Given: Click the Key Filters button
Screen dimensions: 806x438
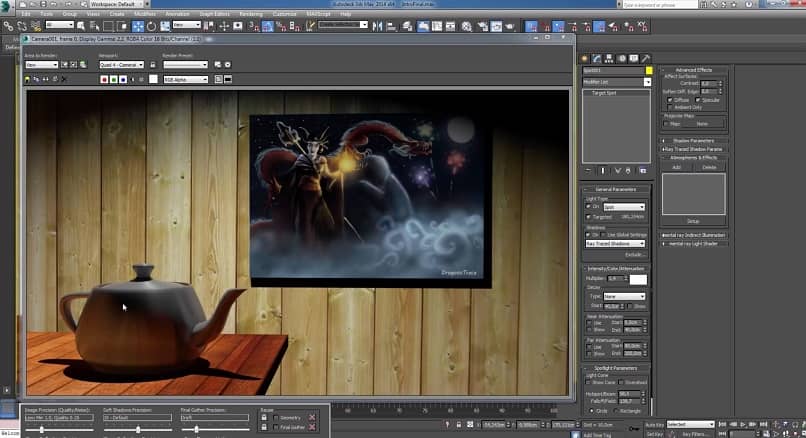Looking at the screenshot, I should pos(694,434).
